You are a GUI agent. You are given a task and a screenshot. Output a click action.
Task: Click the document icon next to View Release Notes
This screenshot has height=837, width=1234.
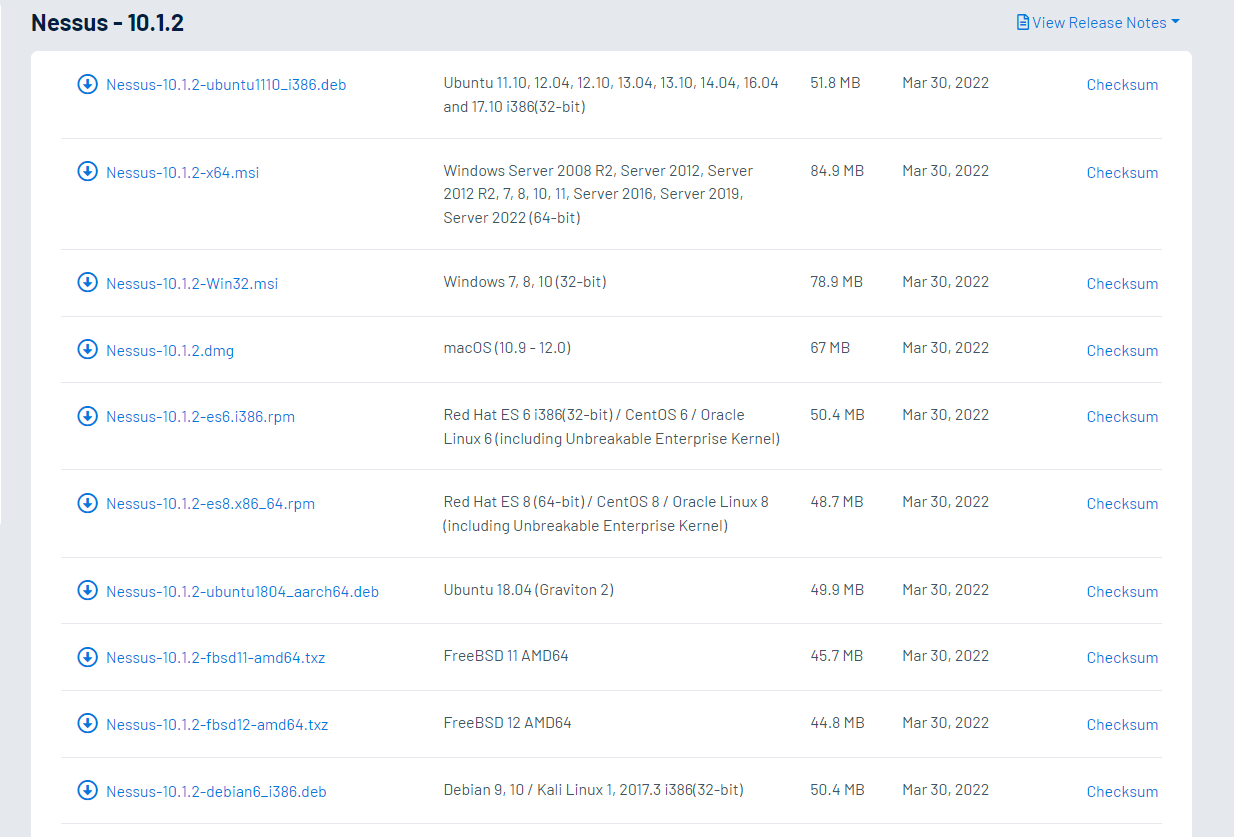tap(1023, 22)
